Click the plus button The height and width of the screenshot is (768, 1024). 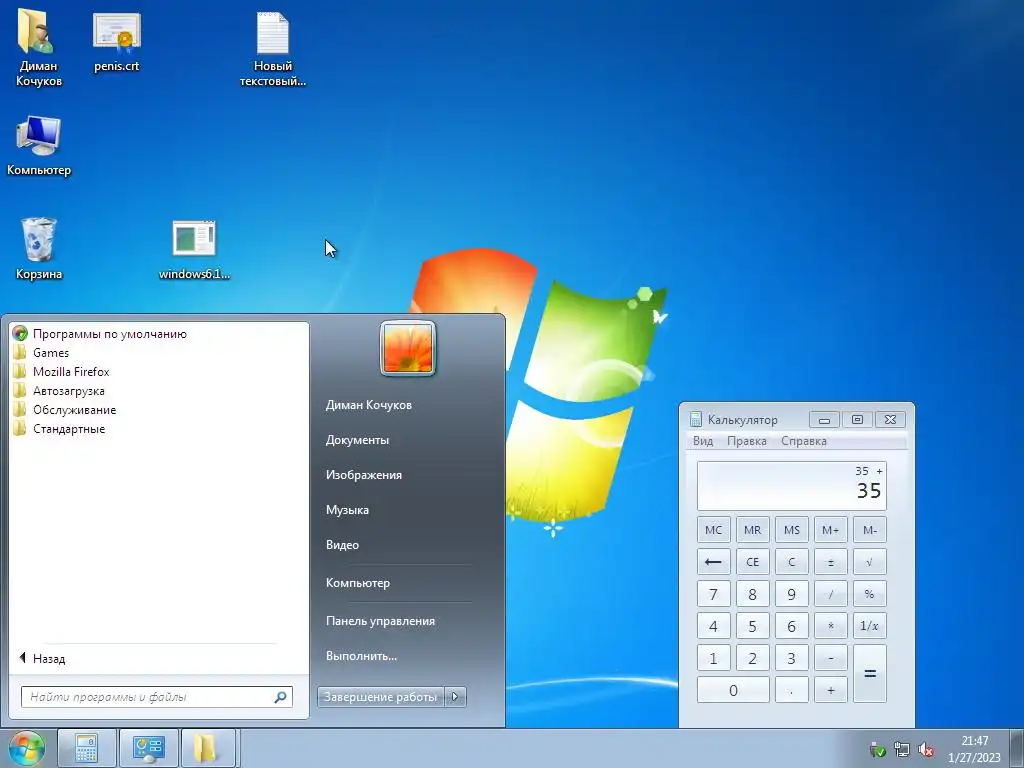click(831, 690)
